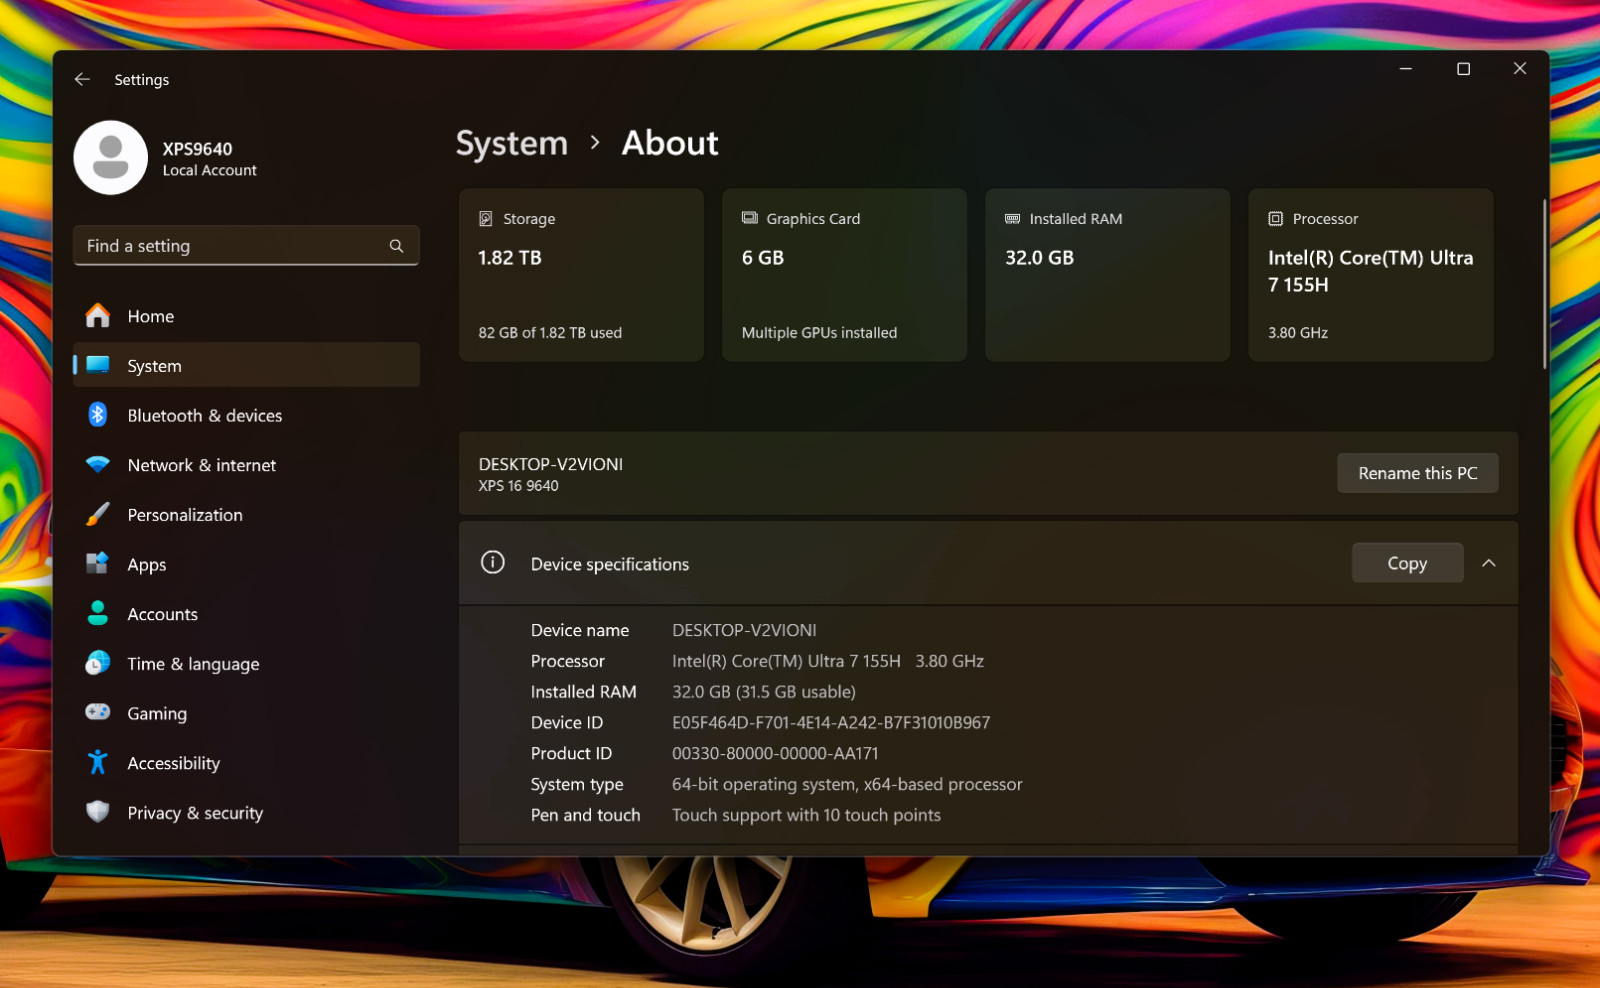Image resolution: width=1600 pixels, height=988 pixels.
Task: Open the Apps settings page
Action: [246, 564]
